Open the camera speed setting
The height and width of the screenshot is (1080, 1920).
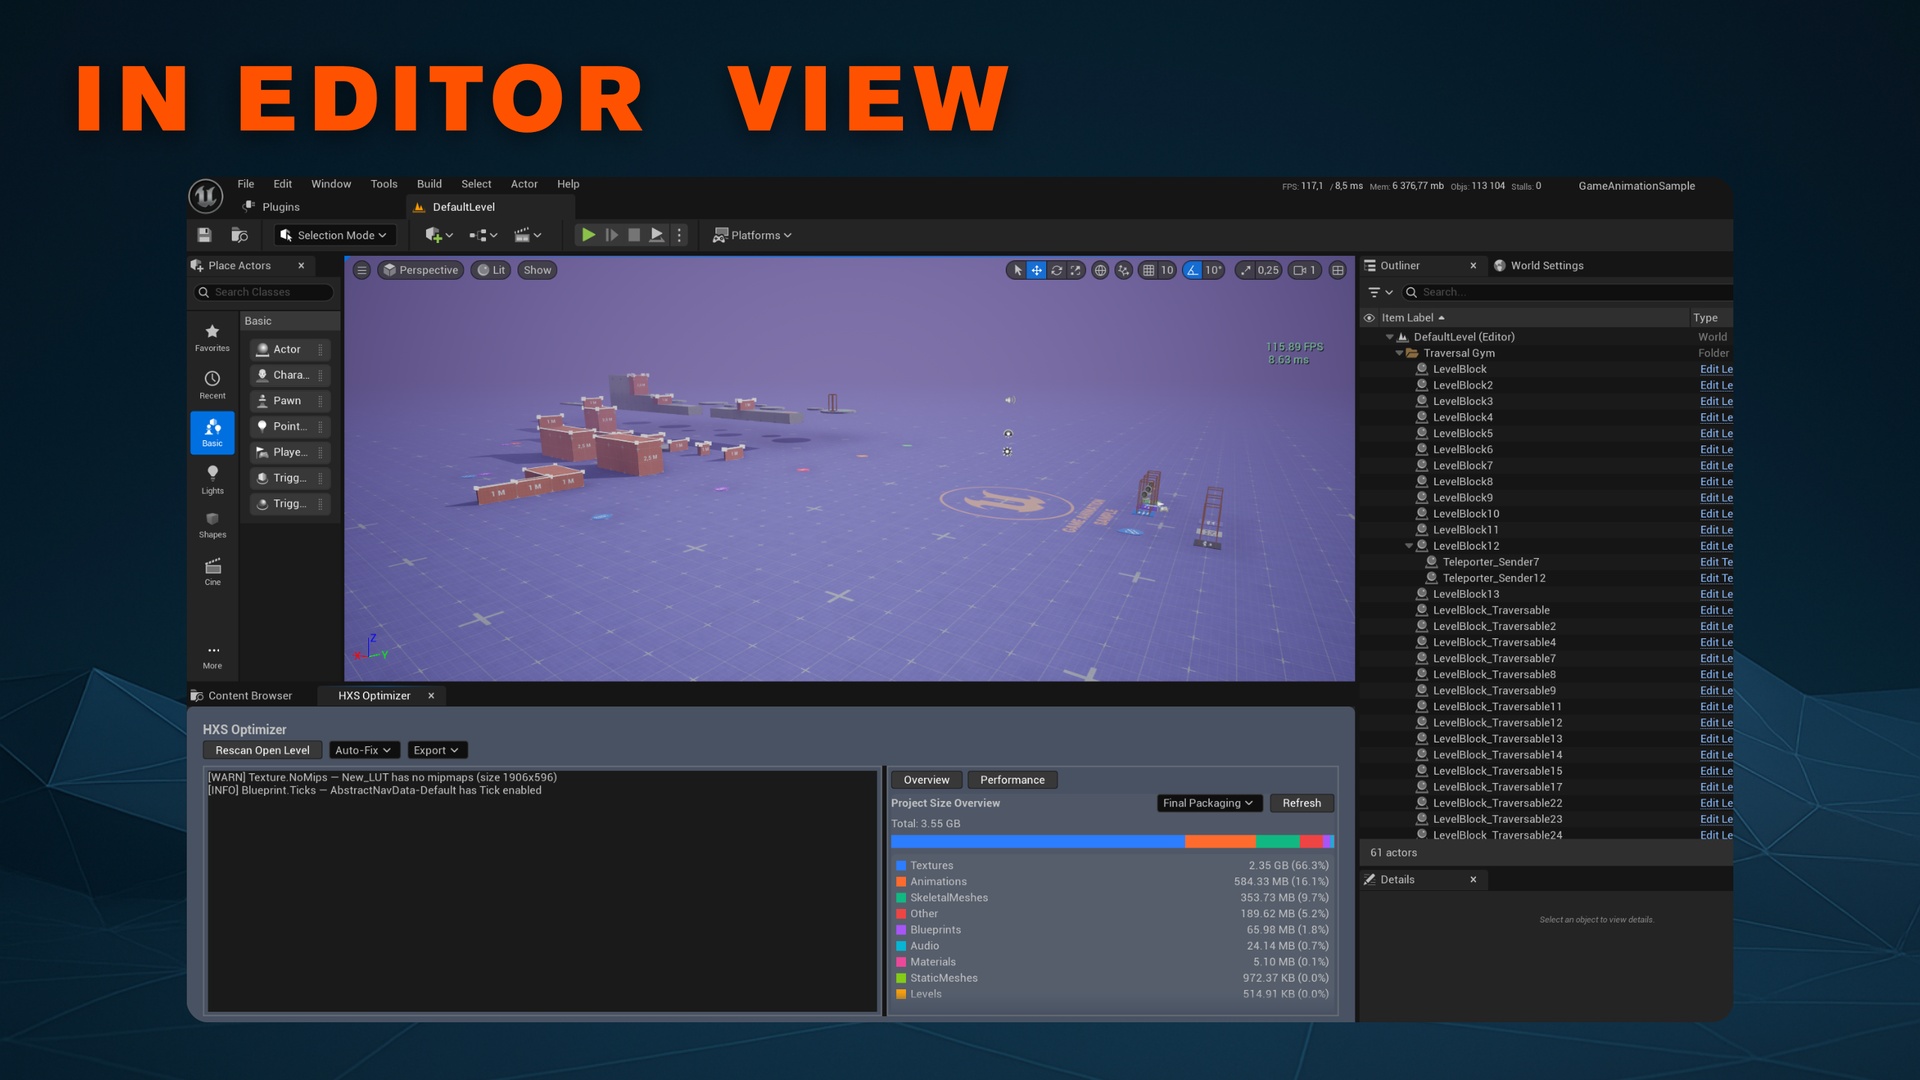(1305, 270)
